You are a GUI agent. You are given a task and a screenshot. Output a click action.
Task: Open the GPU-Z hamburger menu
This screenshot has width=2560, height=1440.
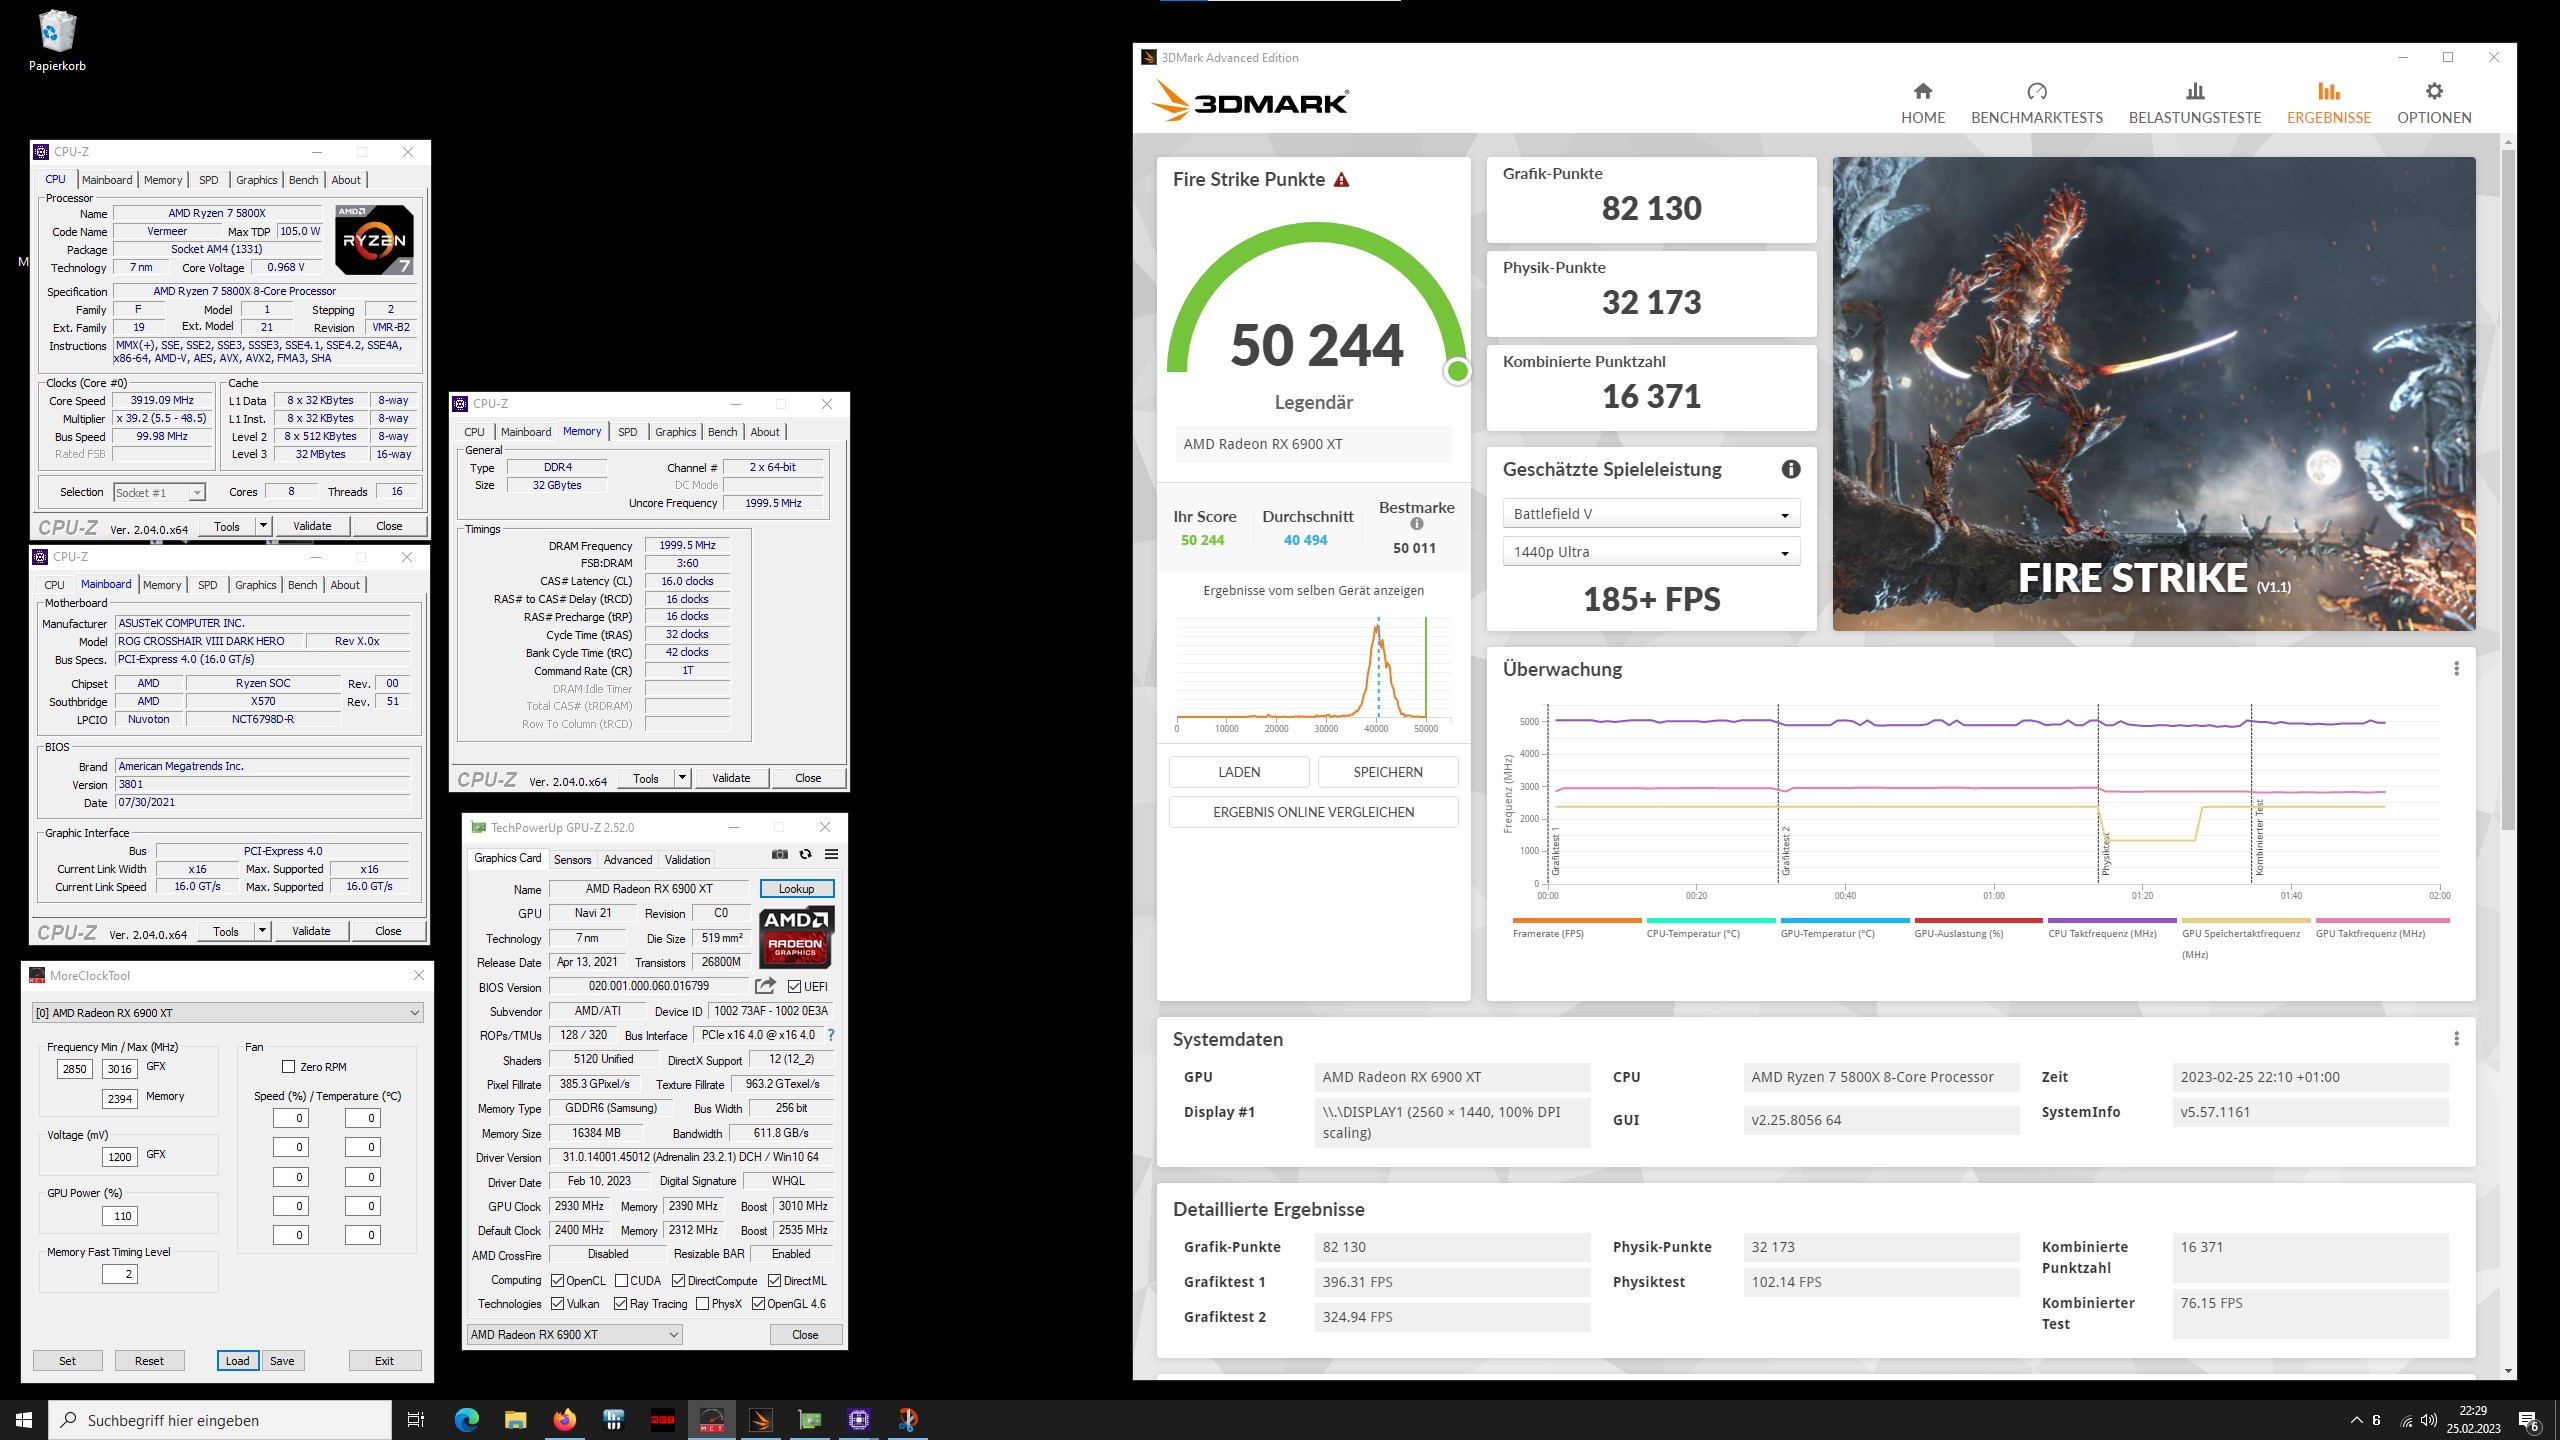(831, 854)
